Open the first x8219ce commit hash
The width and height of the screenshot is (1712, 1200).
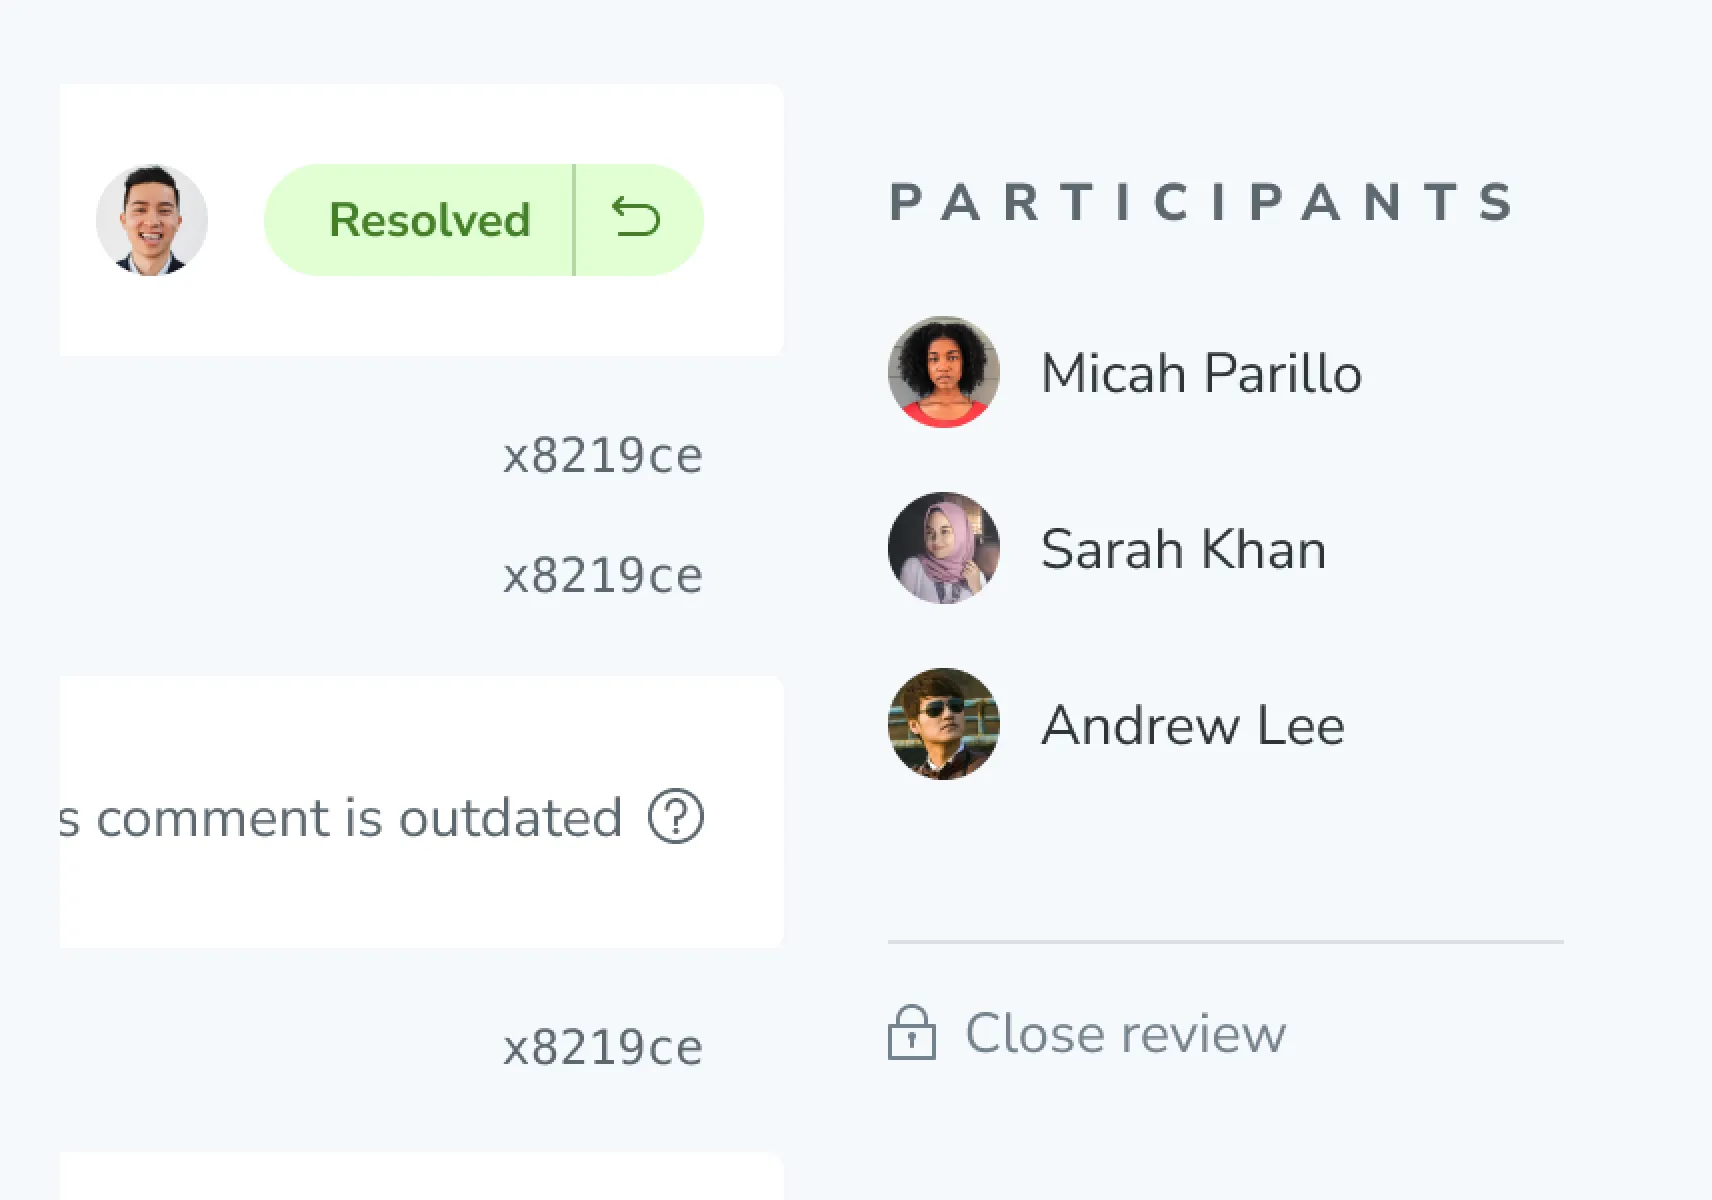(602, 456)
